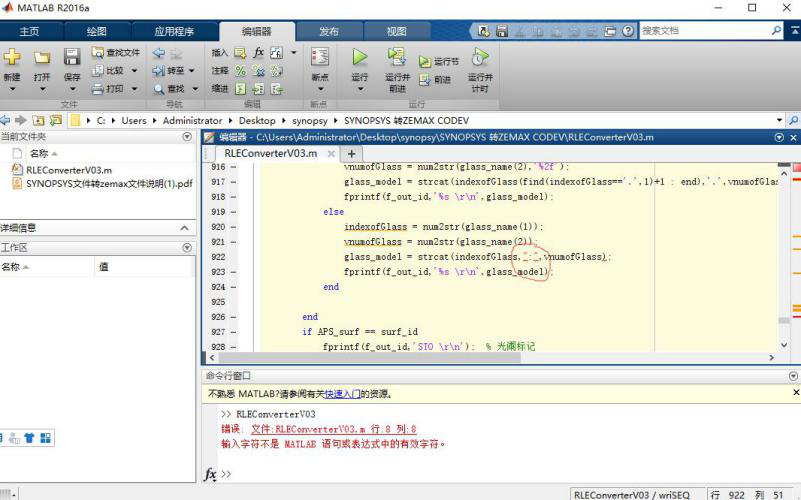Select the RLEConverterV03.m editor tab
The image size is (801, 500).
271,153
